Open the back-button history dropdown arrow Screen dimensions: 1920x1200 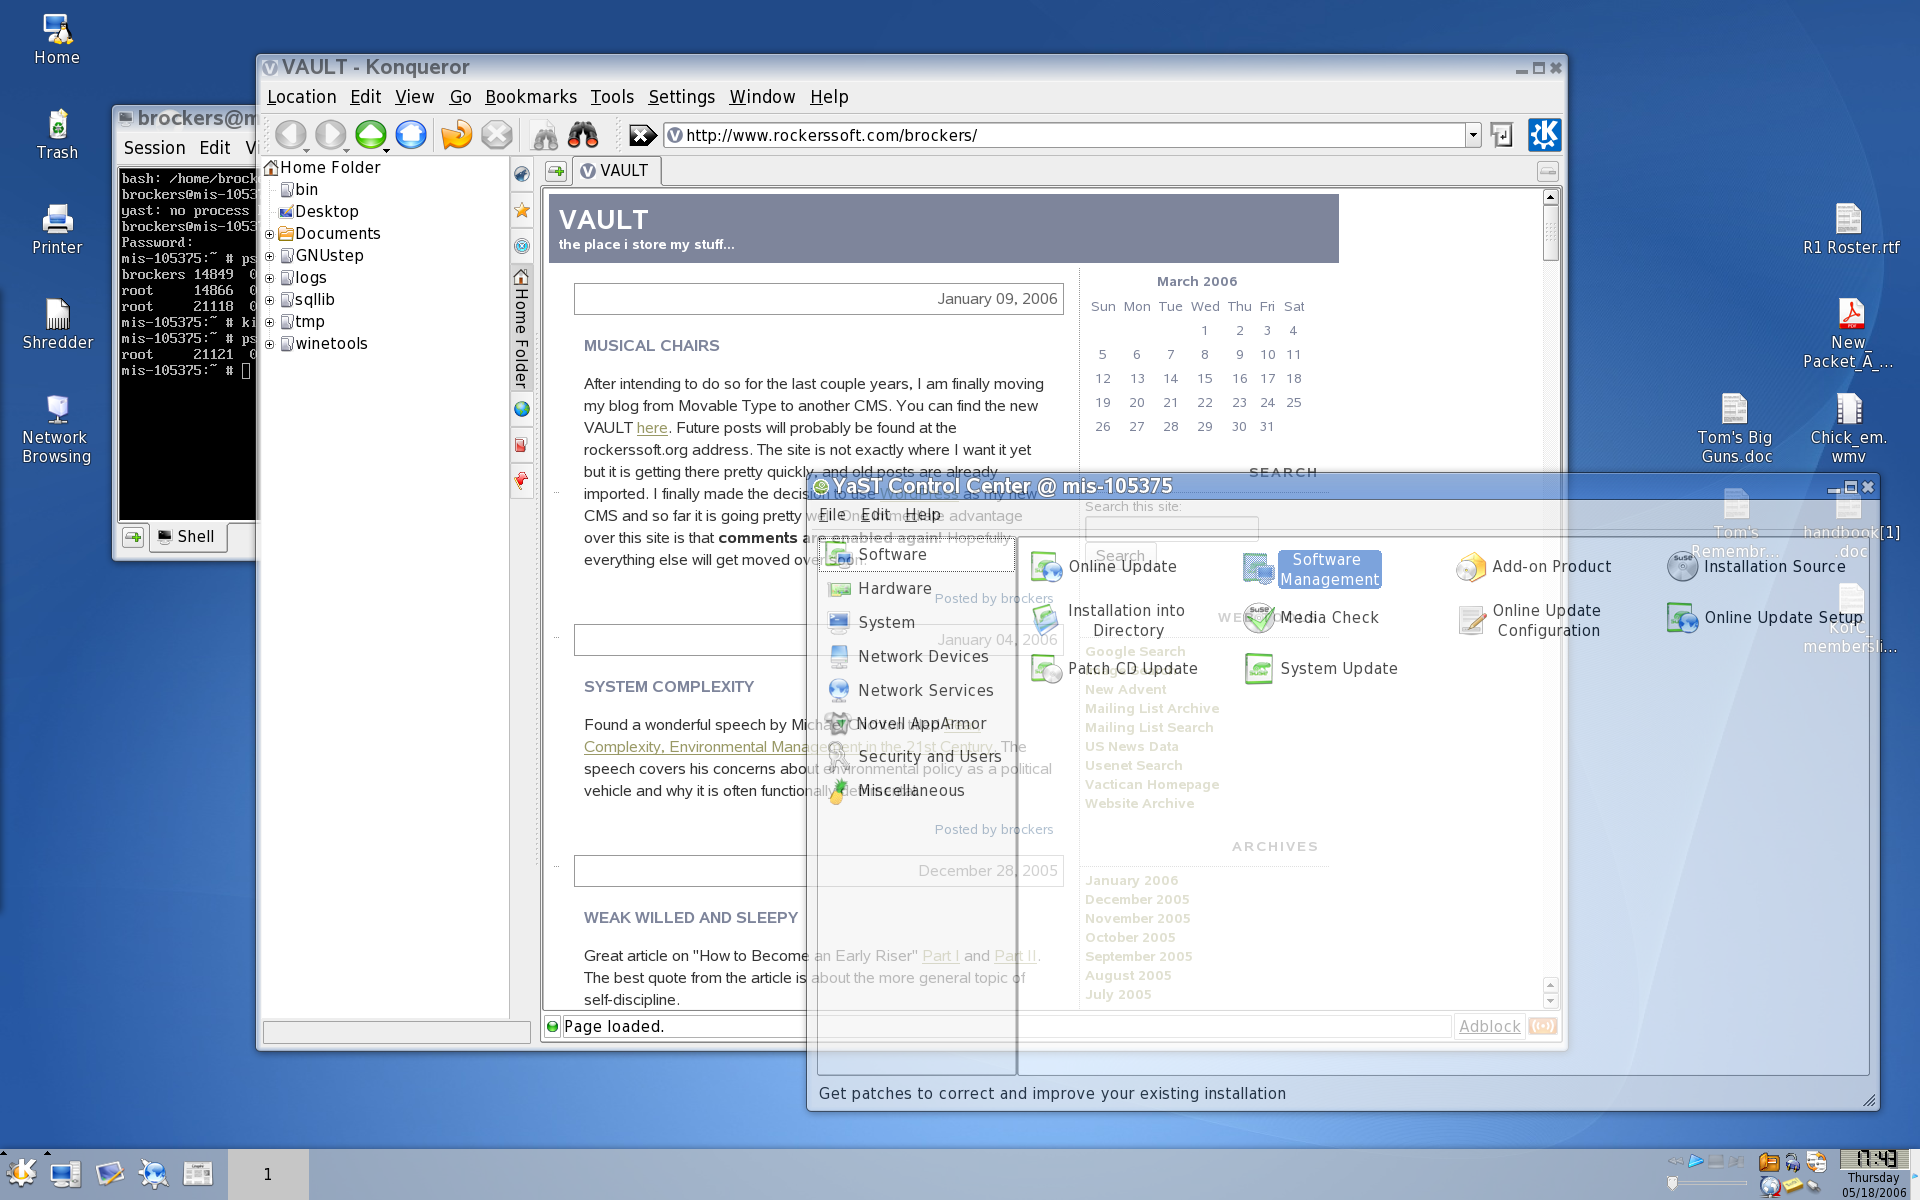point(306,150)
